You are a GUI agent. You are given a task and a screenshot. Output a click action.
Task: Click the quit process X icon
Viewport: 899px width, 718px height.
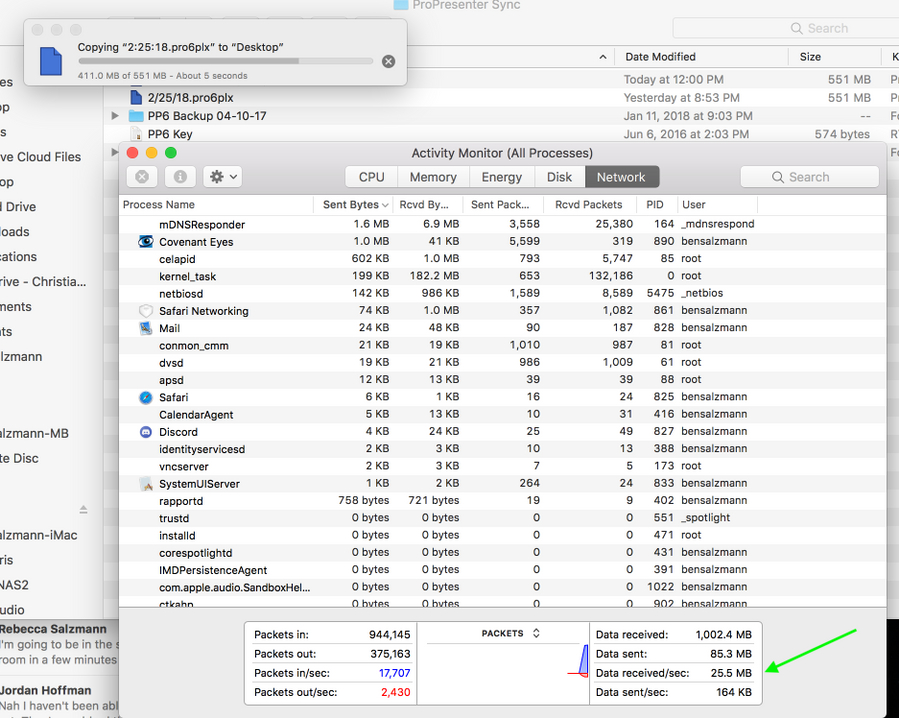click(142, 177)
